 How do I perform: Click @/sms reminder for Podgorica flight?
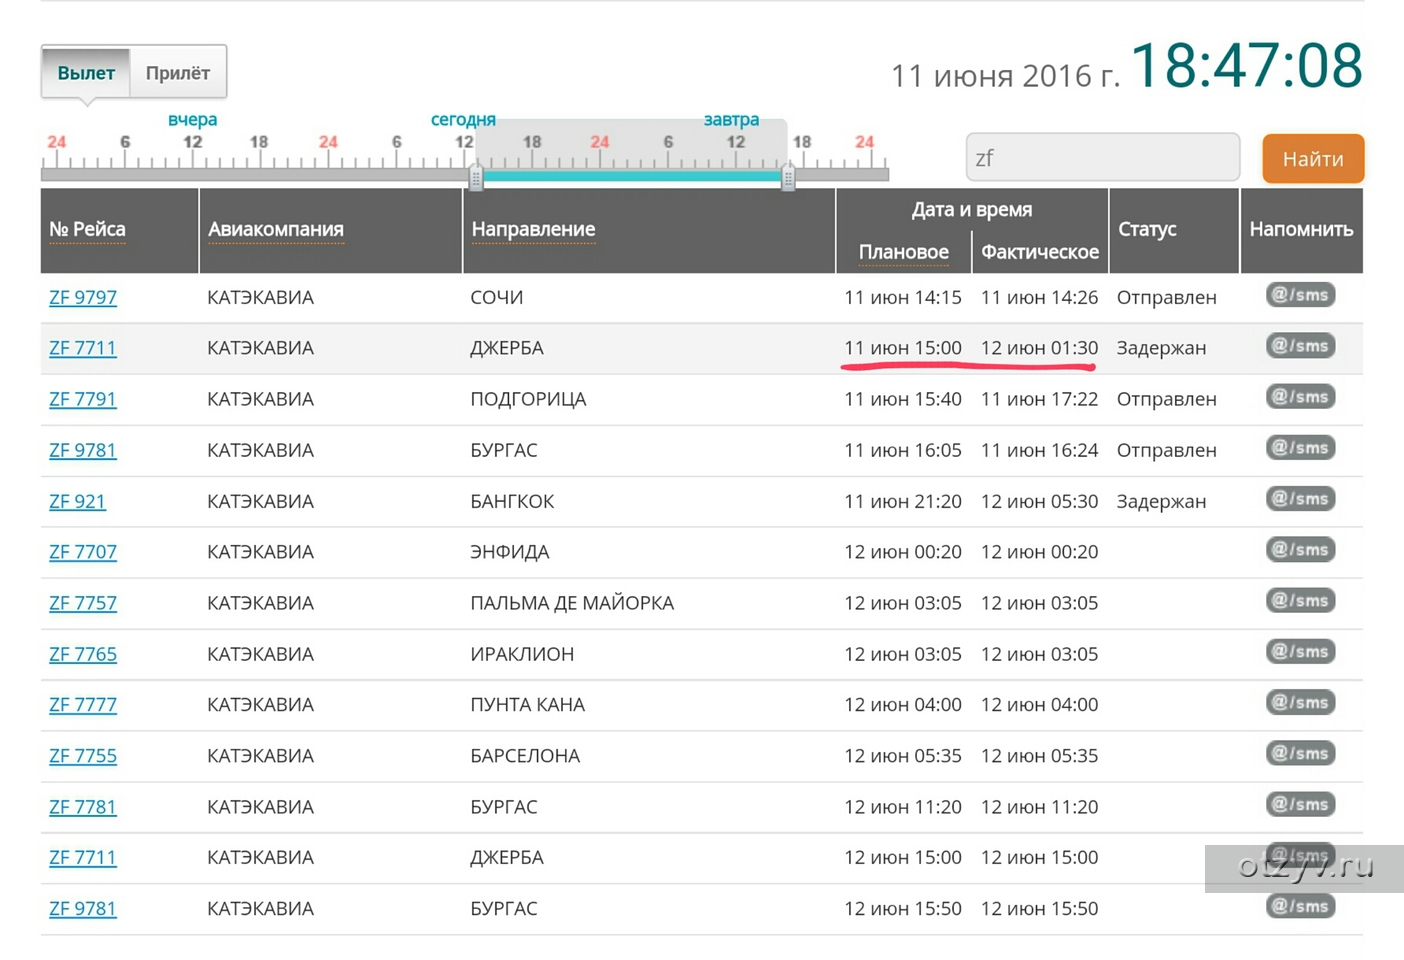[1300, 397]
